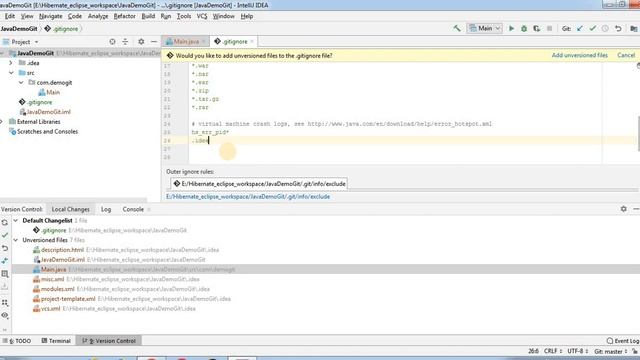The image size is (640, 360).
Task: Refresh Local Changes icon
Action: click(x=5, y=222)
